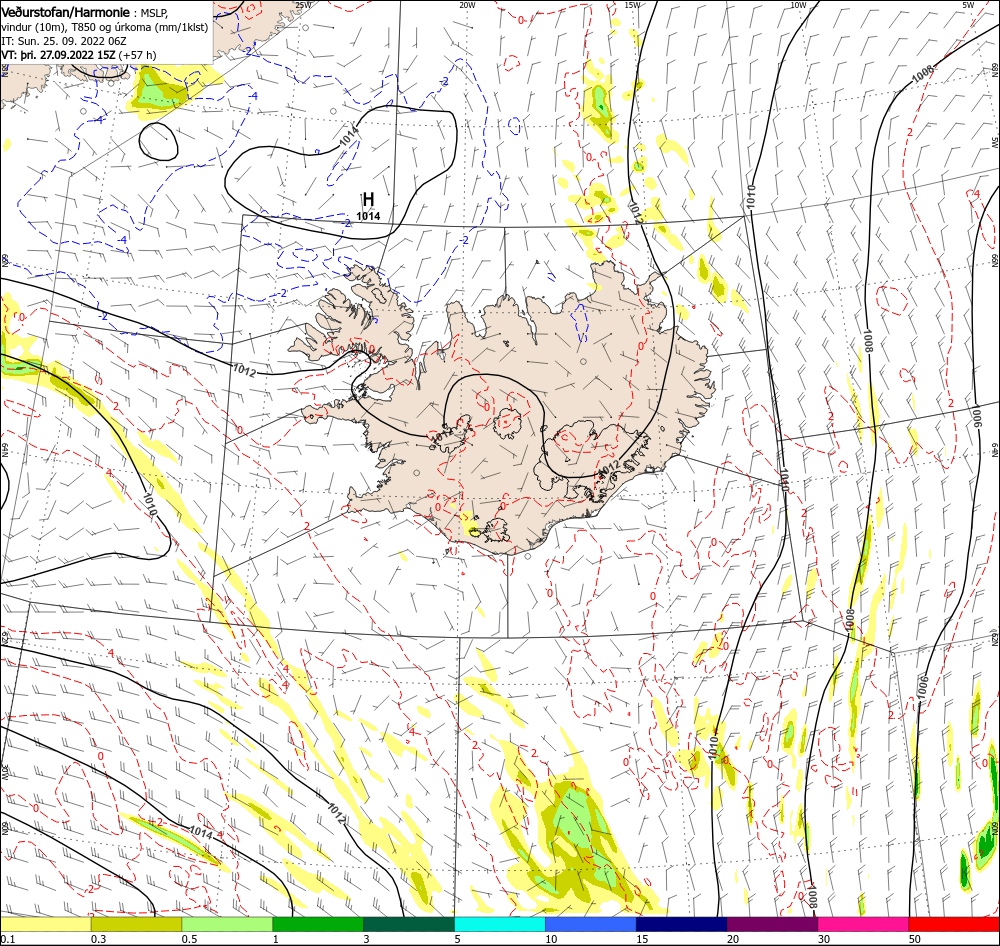
Task: Click the 25W longitude label
Action: pyautogui.click(x=304, y=5)
